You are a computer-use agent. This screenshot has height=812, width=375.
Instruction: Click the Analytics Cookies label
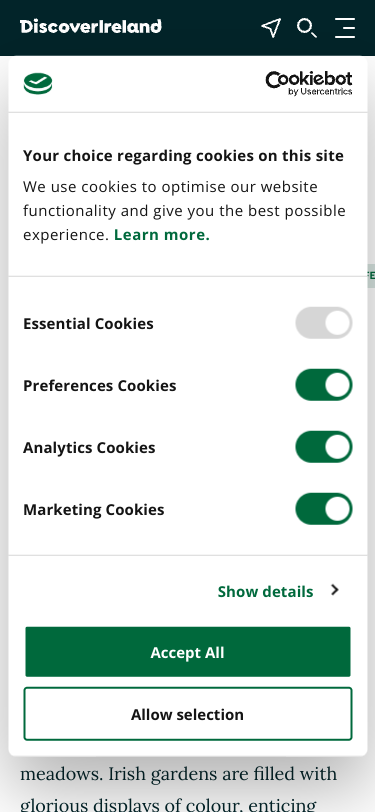pos(89,447)
